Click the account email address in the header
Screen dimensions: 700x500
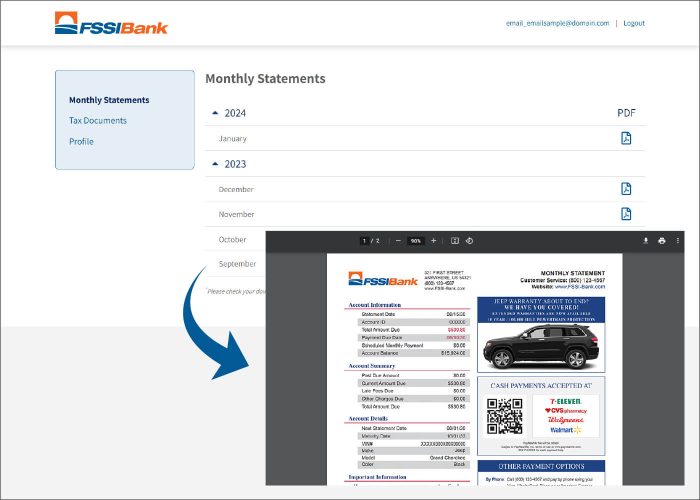pyautogui.click(x=557, y=23)
